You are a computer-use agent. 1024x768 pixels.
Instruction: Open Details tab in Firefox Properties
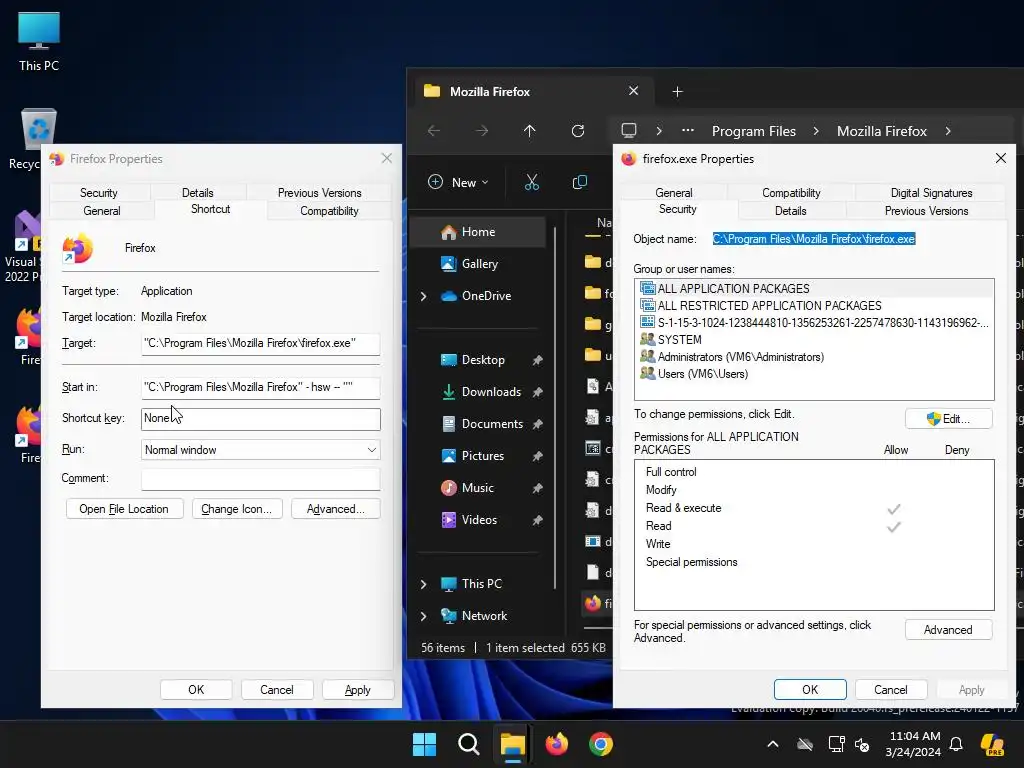197,193
